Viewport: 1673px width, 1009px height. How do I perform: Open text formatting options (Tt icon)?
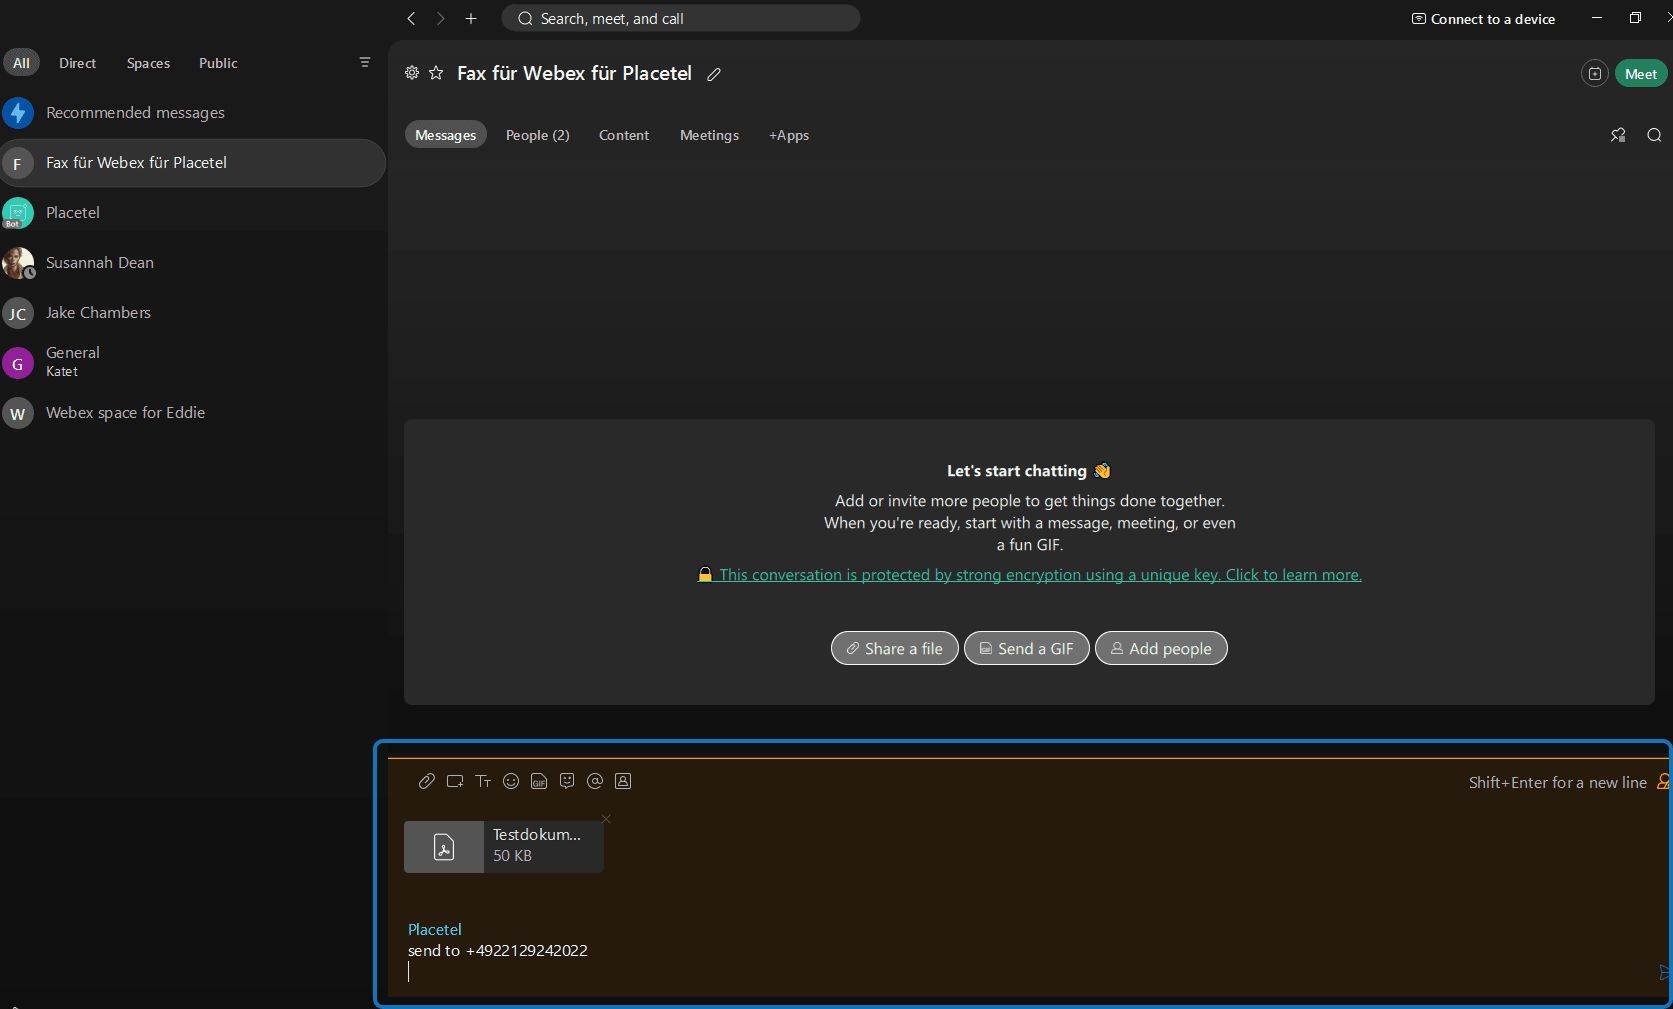tap(483, 781)
